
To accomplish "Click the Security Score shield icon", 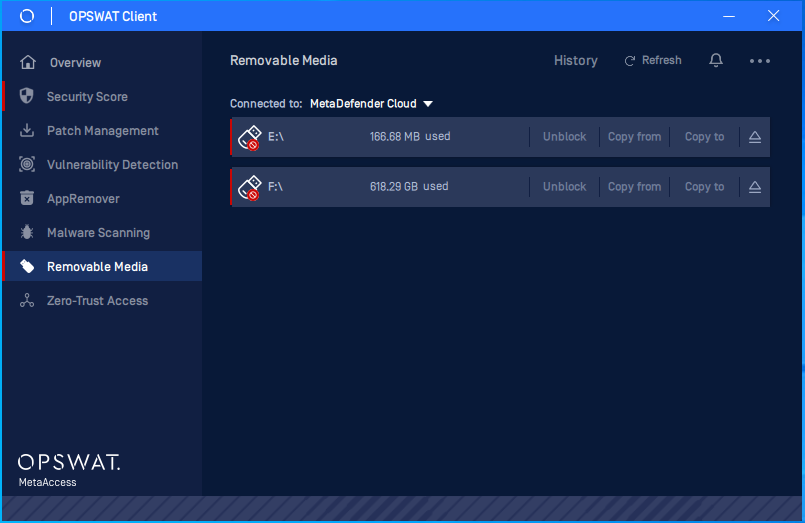I will (27, 96).
